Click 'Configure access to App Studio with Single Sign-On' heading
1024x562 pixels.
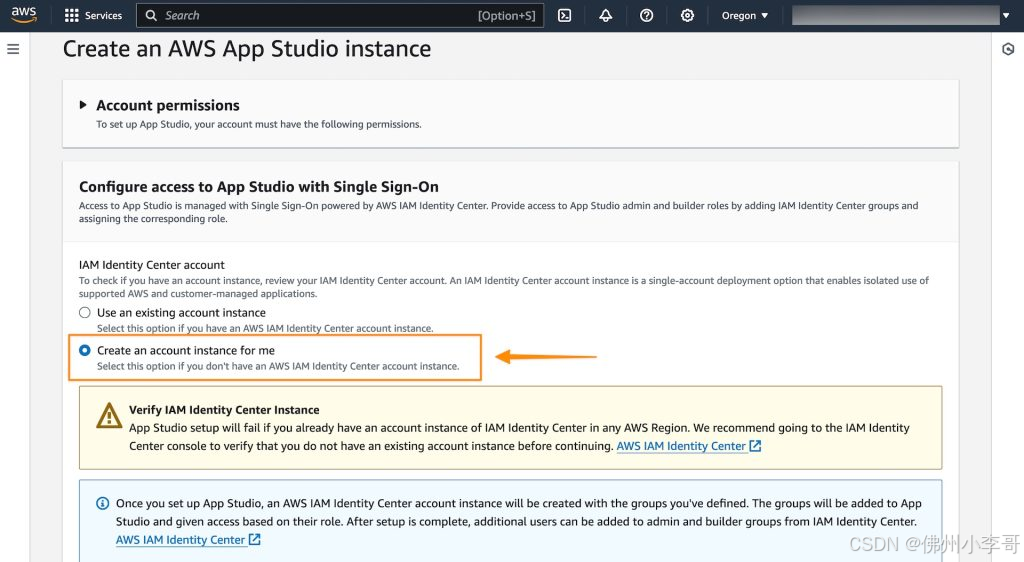tap(259, 187)
